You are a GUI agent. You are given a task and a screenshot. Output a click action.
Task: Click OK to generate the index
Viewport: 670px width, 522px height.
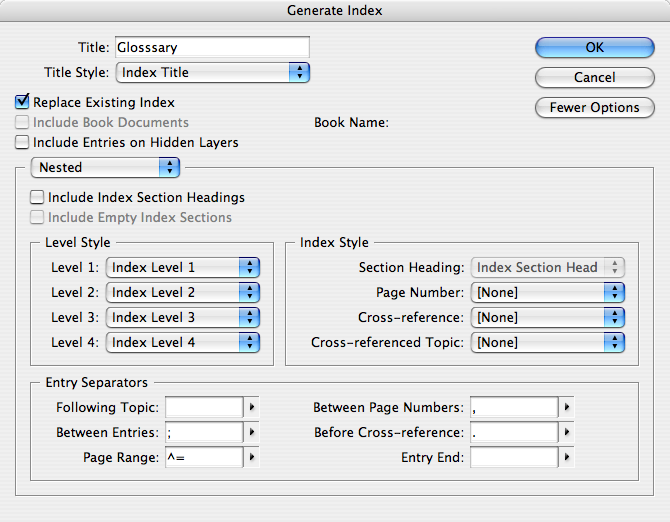coord(594,47)
